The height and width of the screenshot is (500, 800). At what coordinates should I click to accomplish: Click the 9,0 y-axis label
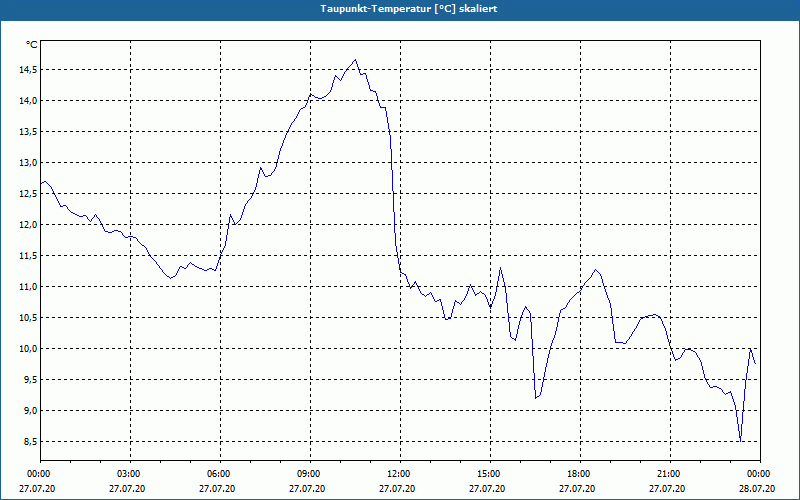pyautogui.click(x=31, y=411)
